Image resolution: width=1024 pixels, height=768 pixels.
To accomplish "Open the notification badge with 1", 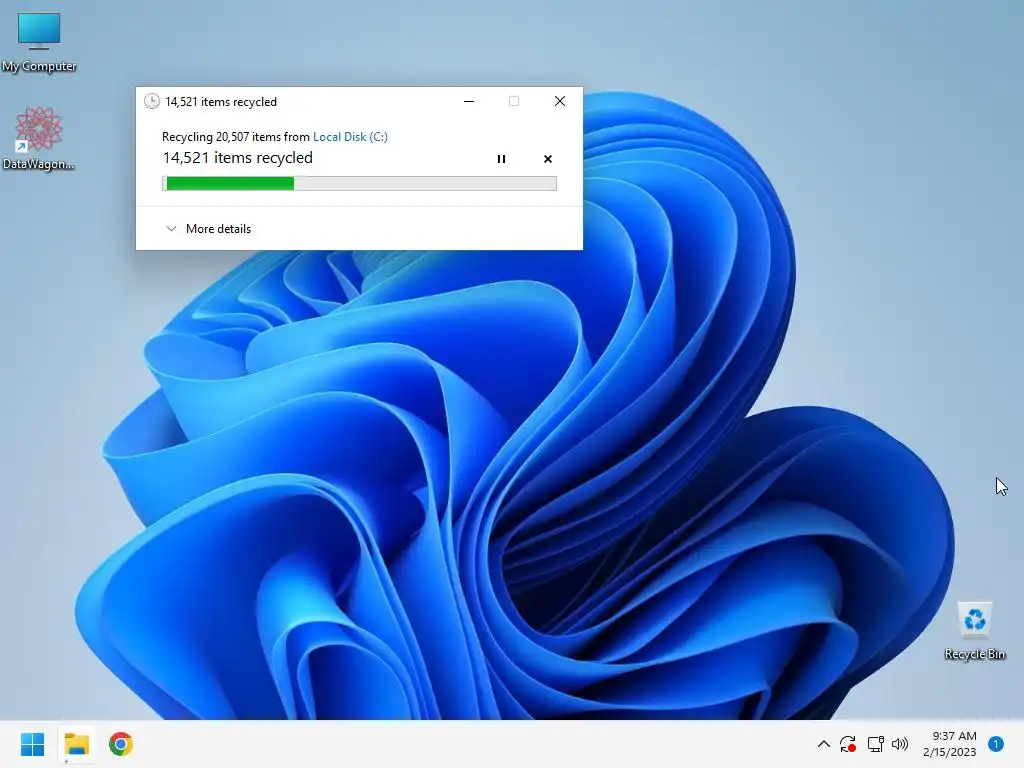I will click(996, 744).
